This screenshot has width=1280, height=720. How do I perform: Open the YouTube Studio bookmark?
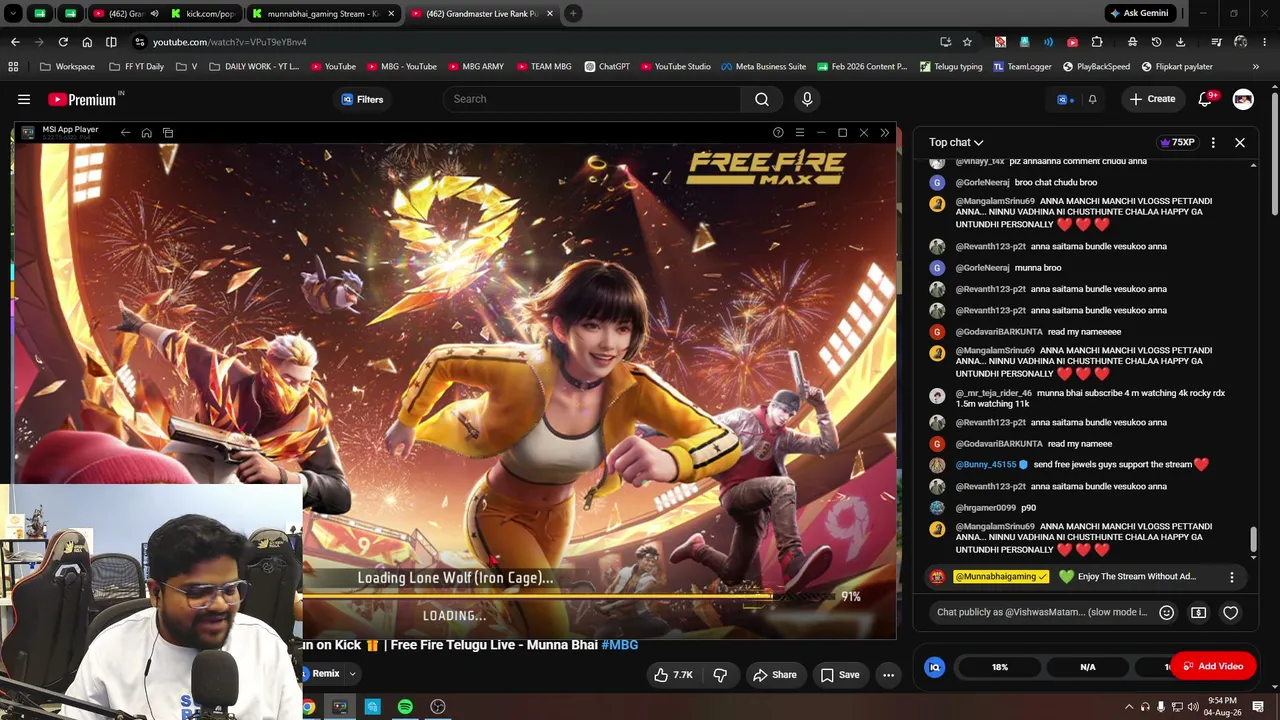pyautogui.click(x=675, y=67)
